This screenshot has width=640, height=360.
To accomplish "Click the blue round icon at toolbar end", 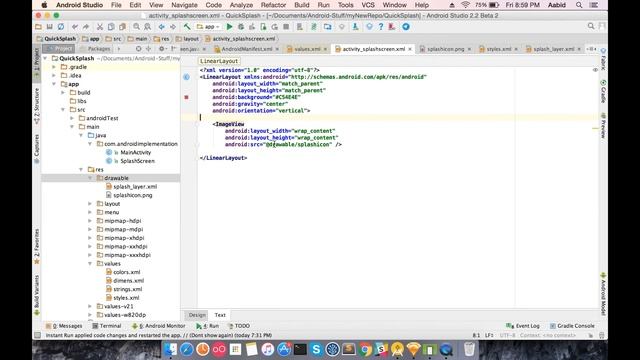I will 406,27.
